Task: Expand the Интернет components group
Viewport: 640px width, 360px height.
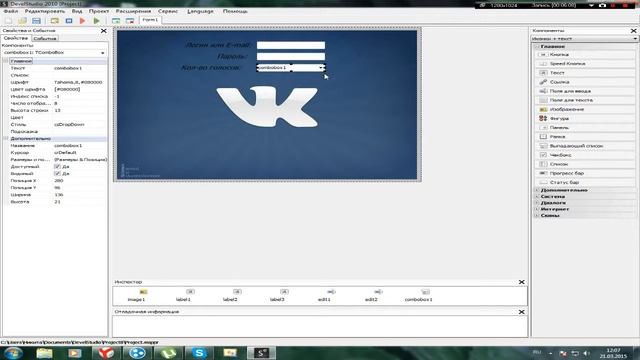Action: pyautogui.click(x=537, y=209)
